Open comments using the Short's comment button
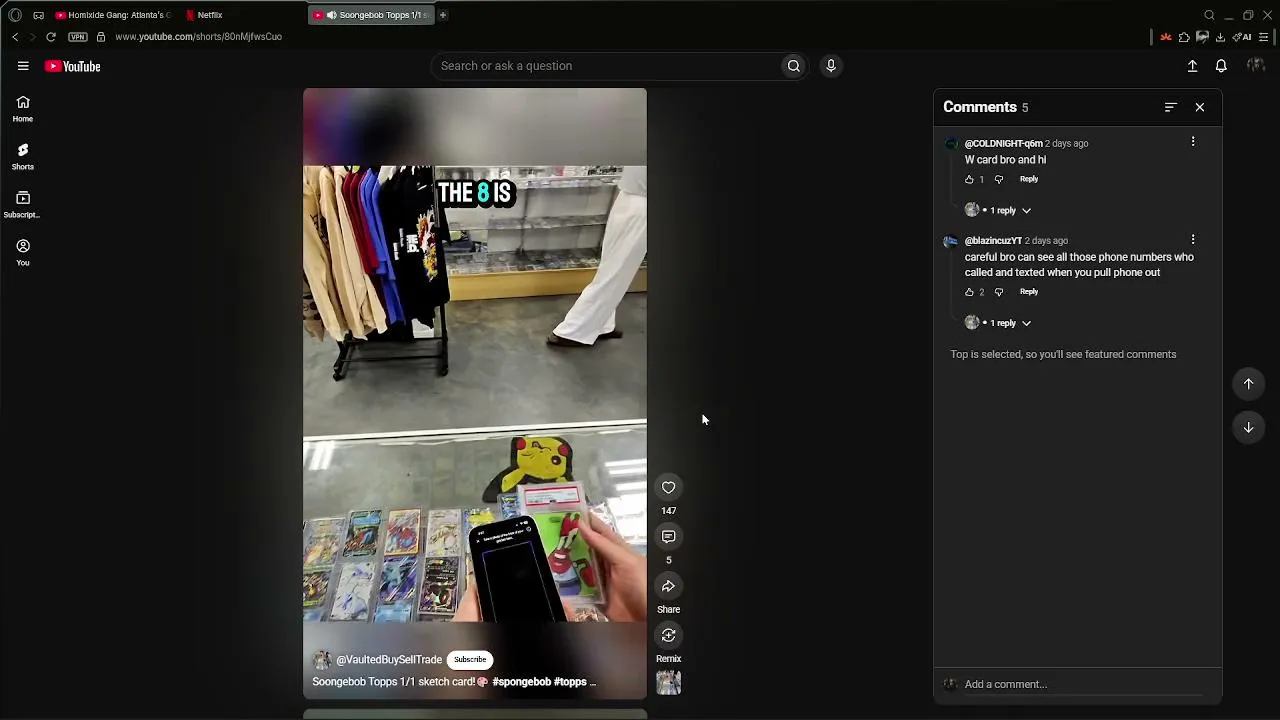Image resolution: width=1280 pixels, height=720 pixels. [668, 537]
